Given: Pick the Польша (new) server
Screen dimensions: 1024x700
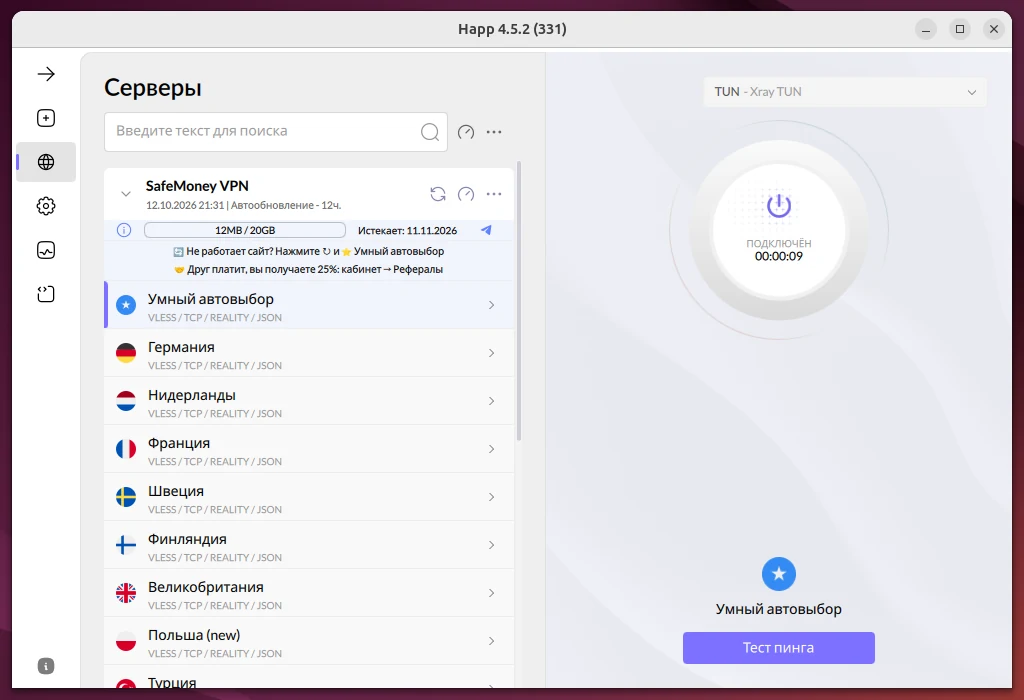Looking at the screenshot, I should [310, 641].
